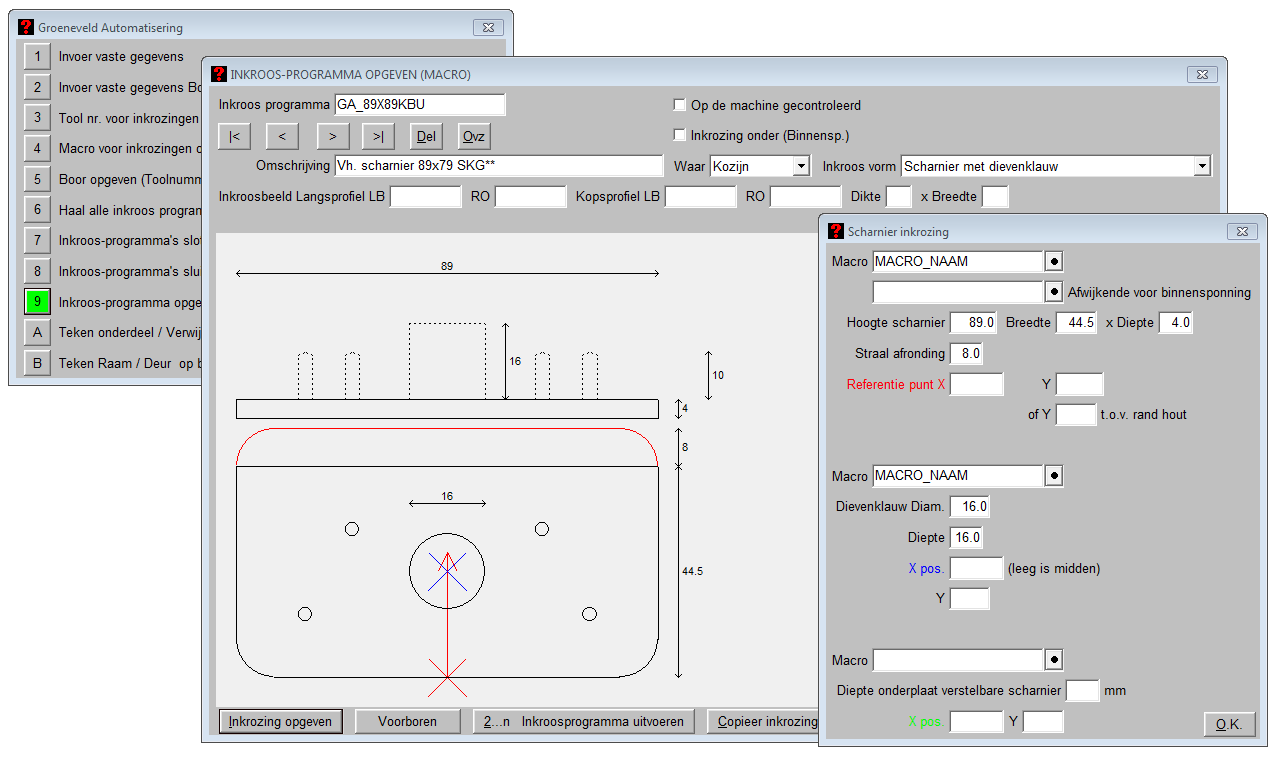Click picker dot beside the empty bottom Macro field

pyautogui.click(x=1054, y=660)
